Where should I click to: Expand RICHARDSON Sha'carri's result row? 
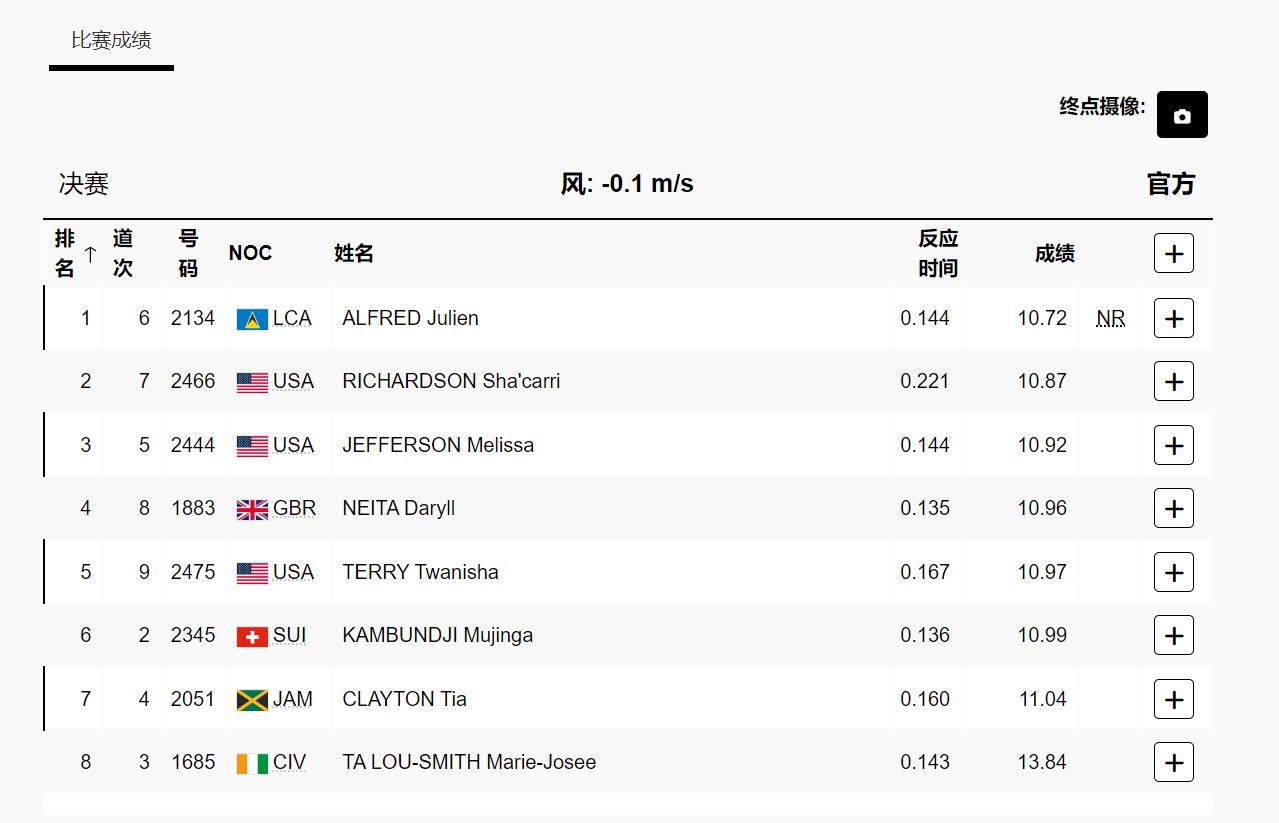click(x=1173, y=382)
